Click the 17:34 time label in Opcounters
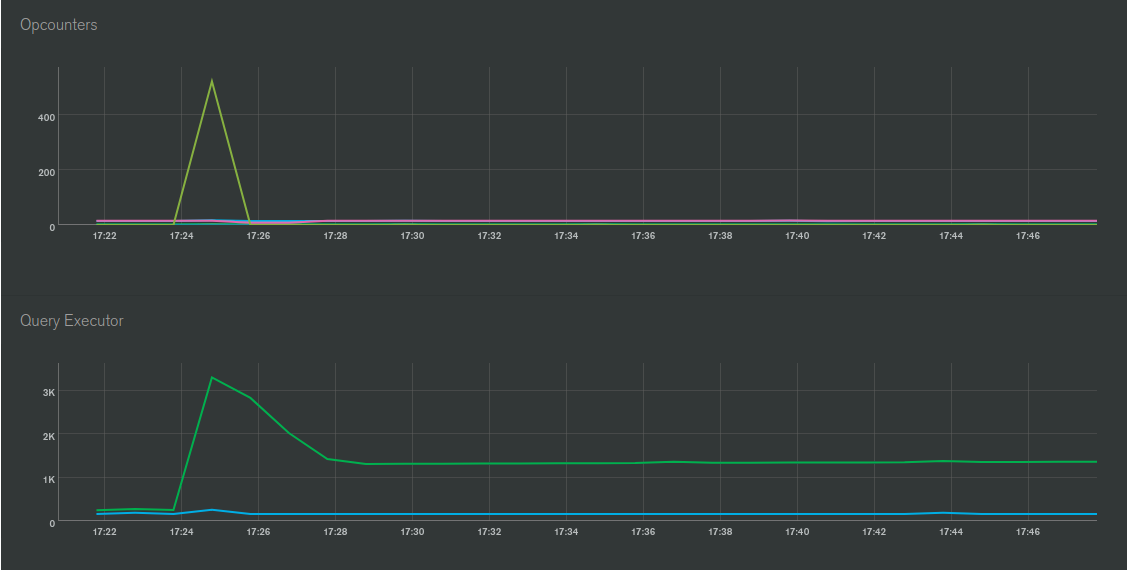1128x570 pixels. pyautogui.click(x=566, y=236)
